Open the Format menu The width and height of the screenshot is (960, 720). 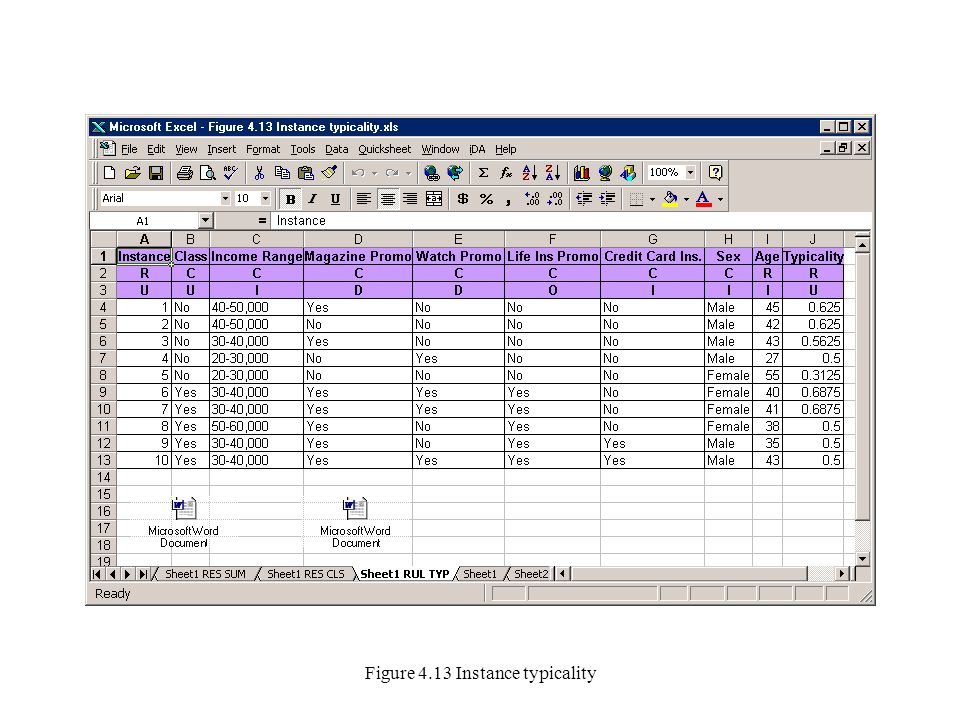click(263, 149)
